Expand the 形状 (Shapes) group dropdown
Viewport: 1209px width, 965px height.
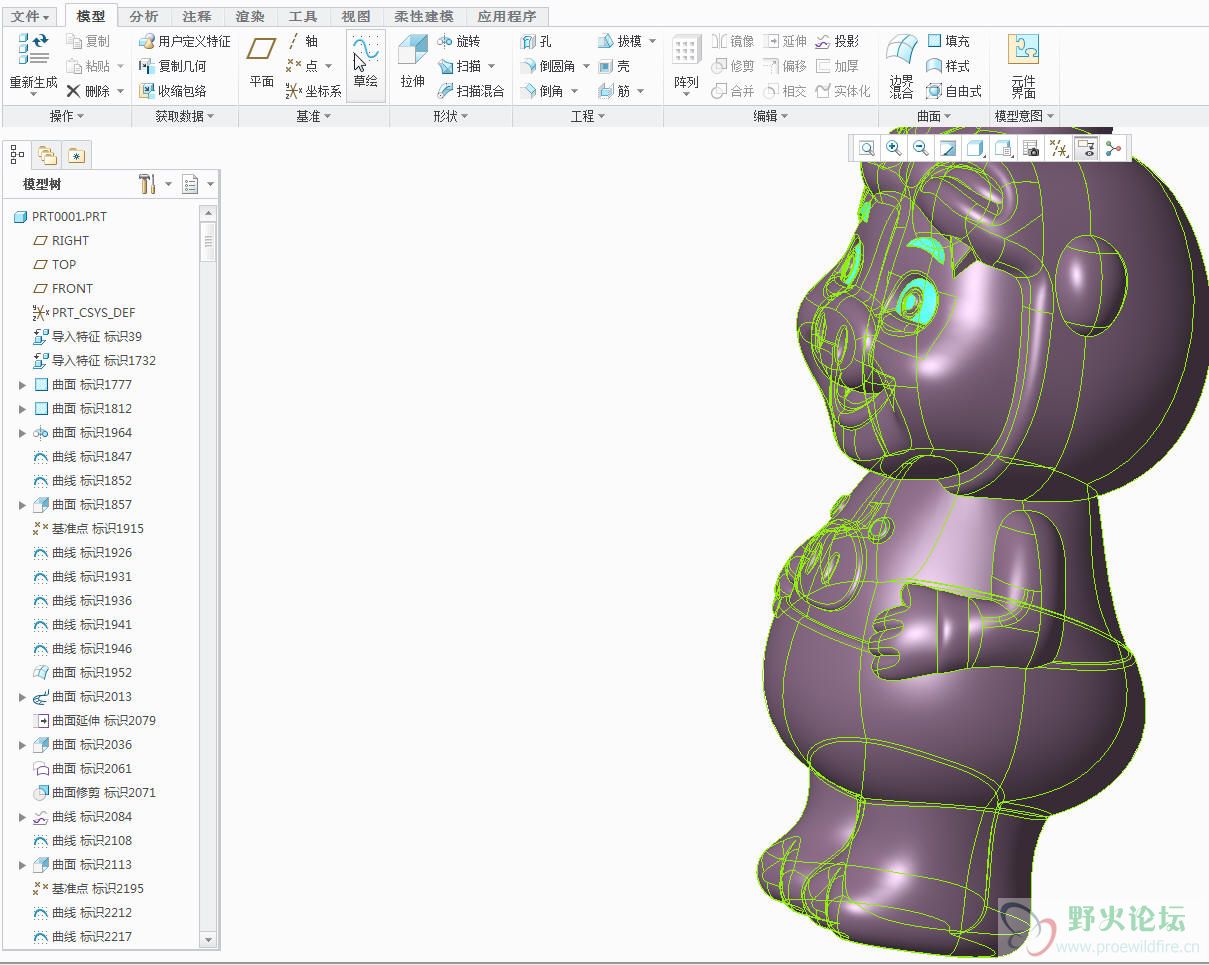pos(451,116)
